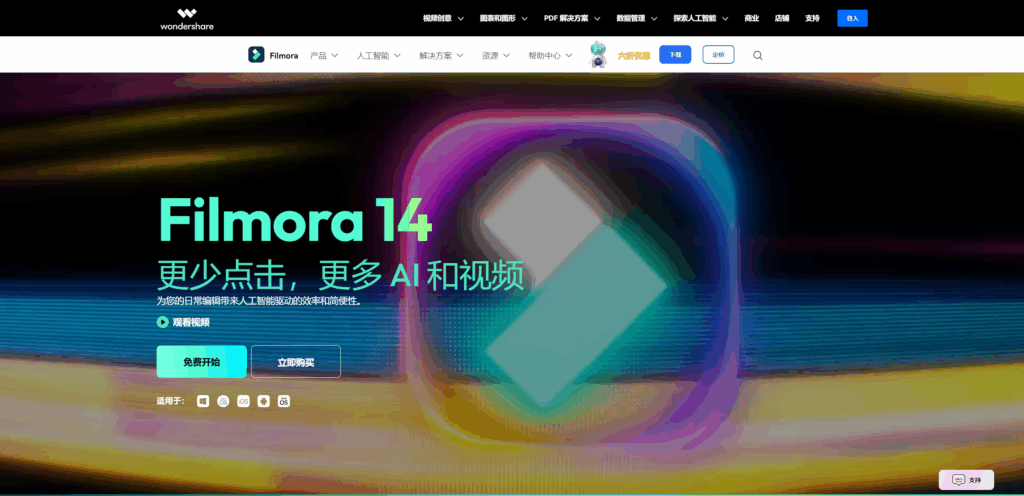Click the blue 下载 button
Screen dimensions: 1024x496
[675, 55]
